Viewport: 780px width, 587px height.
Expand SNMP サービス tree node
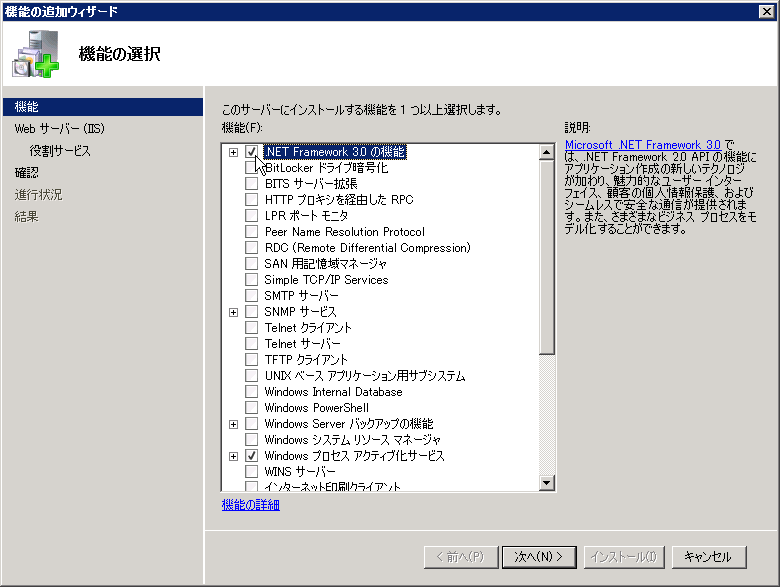point(233,312)
